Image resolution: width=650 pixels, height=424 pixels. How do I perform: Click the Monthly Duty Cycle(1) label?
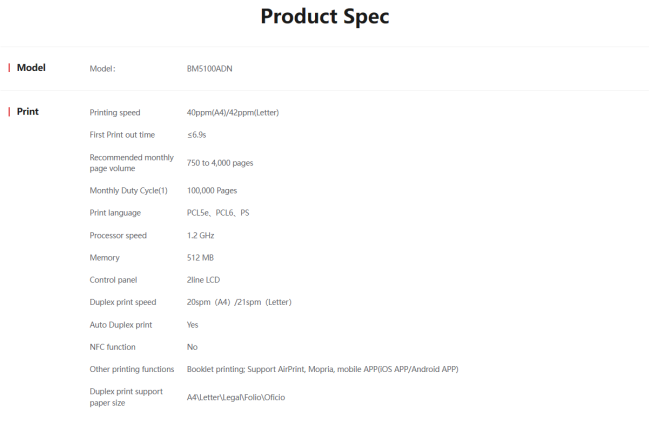[x=128, y=190]
